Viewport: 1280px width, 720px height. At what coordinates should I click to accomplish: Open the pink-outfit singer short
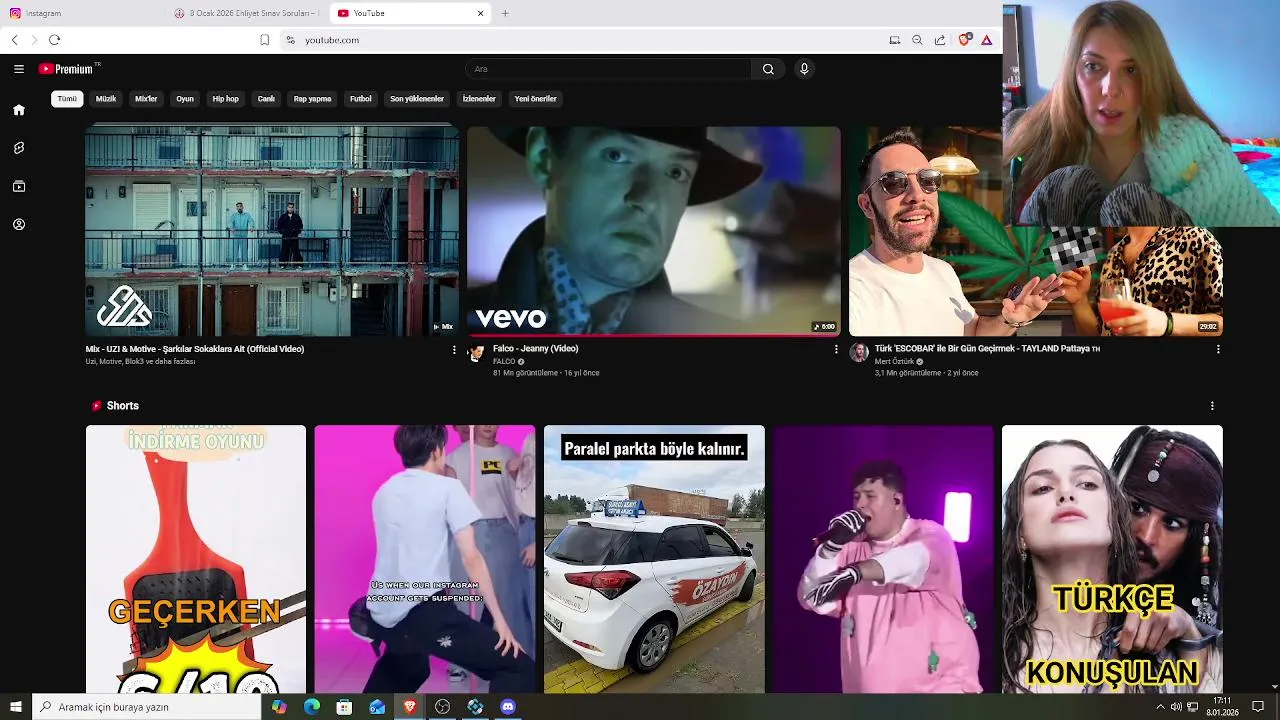coord(883,559)
